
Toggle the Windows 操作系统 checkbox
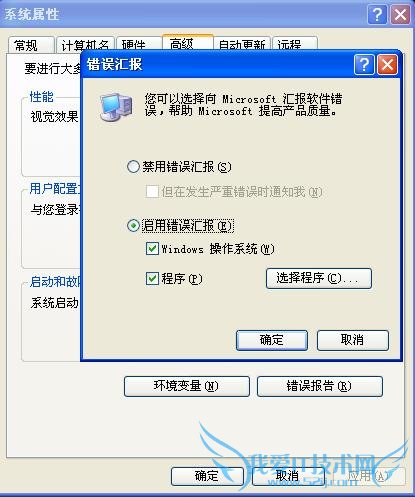coord(152,249)
